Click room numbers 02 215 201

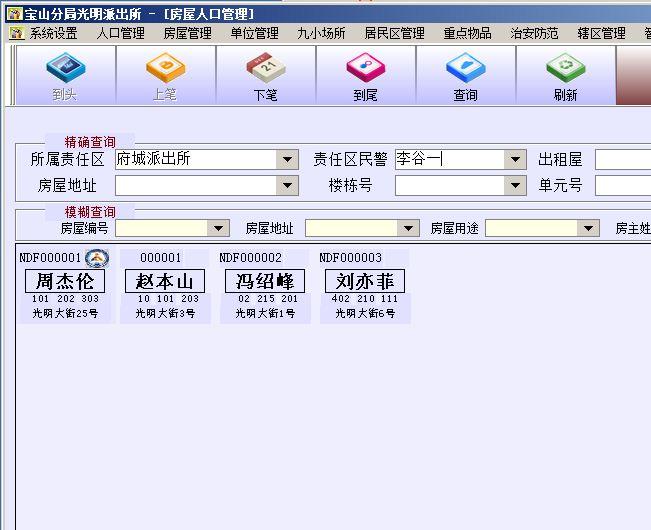pyautogui.click(x=268, y=298)
